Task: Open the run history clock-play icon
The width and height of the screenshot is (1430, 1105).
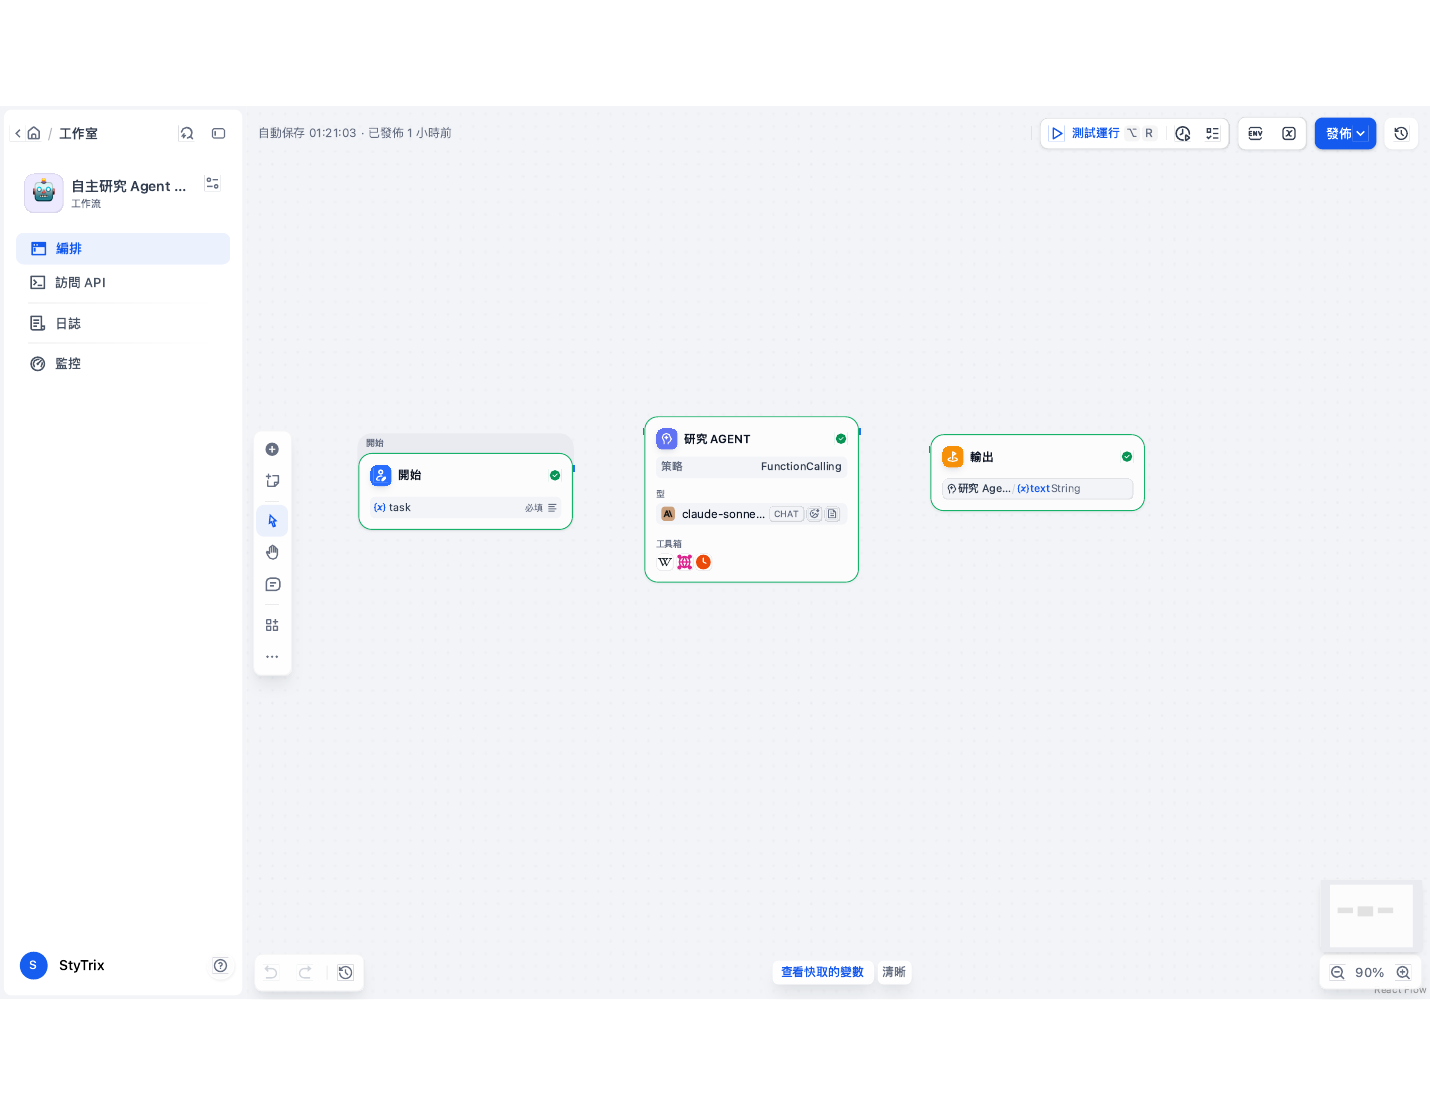Action: click(x=1183, y=133)
